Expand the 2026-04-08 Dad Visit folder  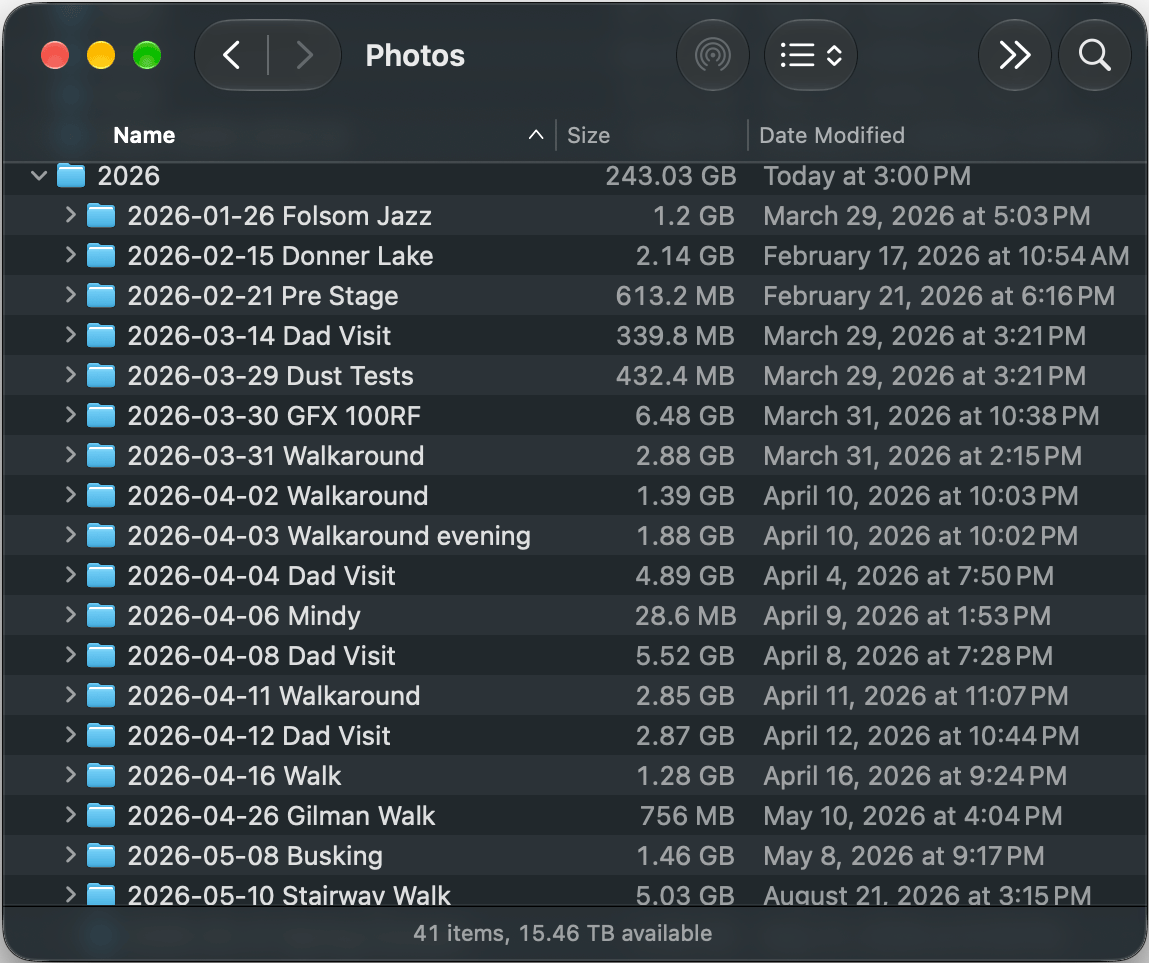[x=70, y=655]
